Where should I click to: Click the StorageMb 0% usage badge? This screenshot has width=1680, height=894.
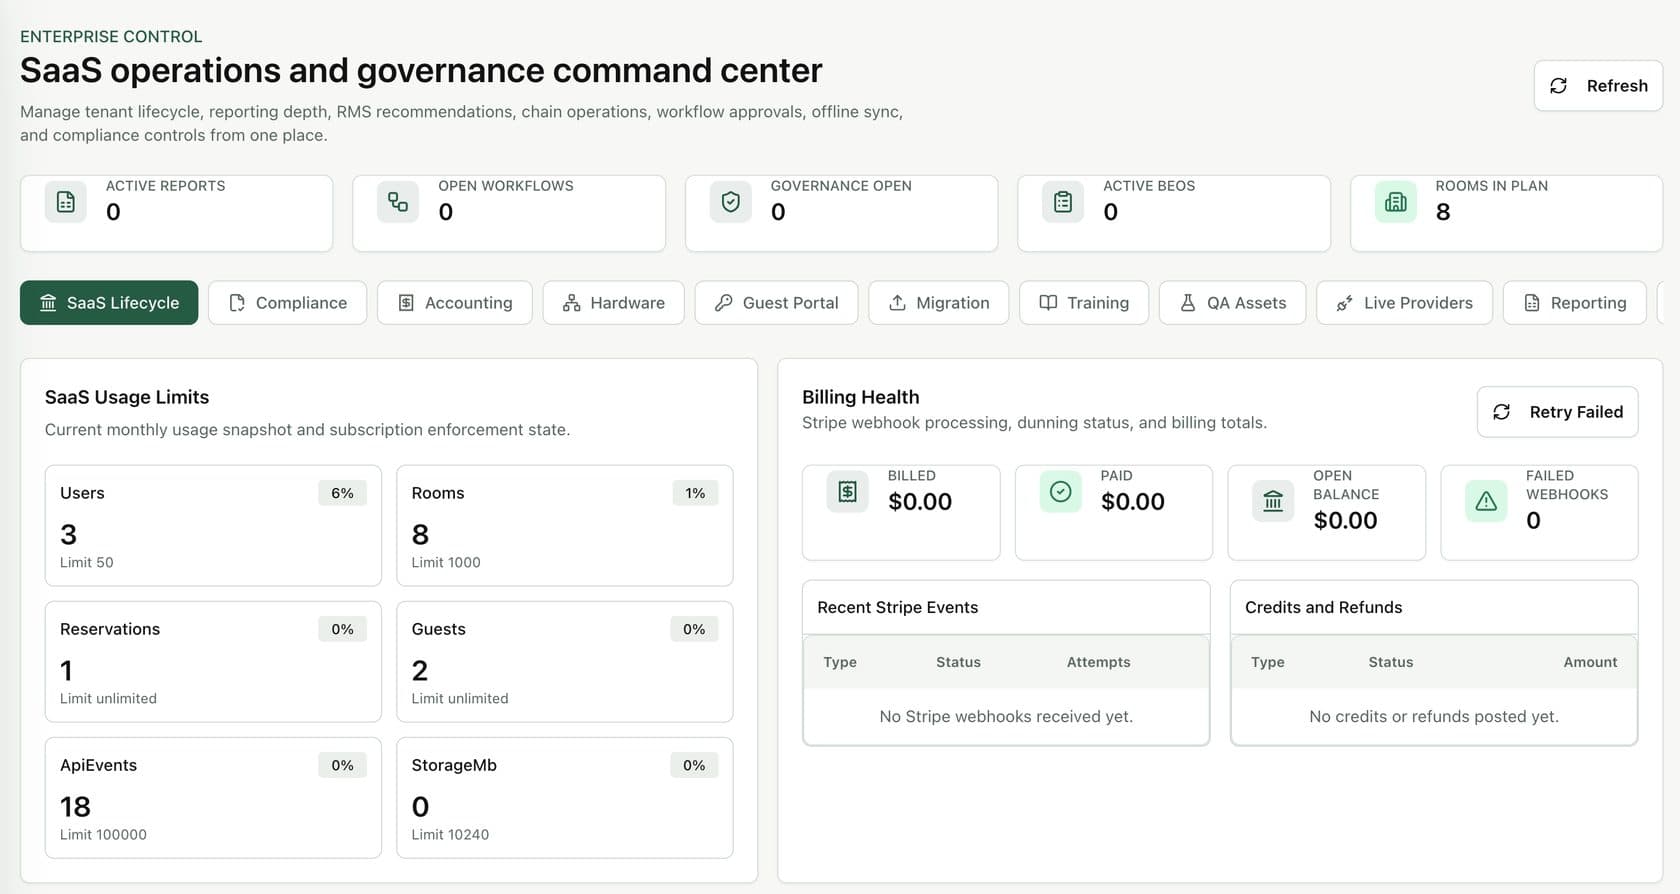coord(694,765)
